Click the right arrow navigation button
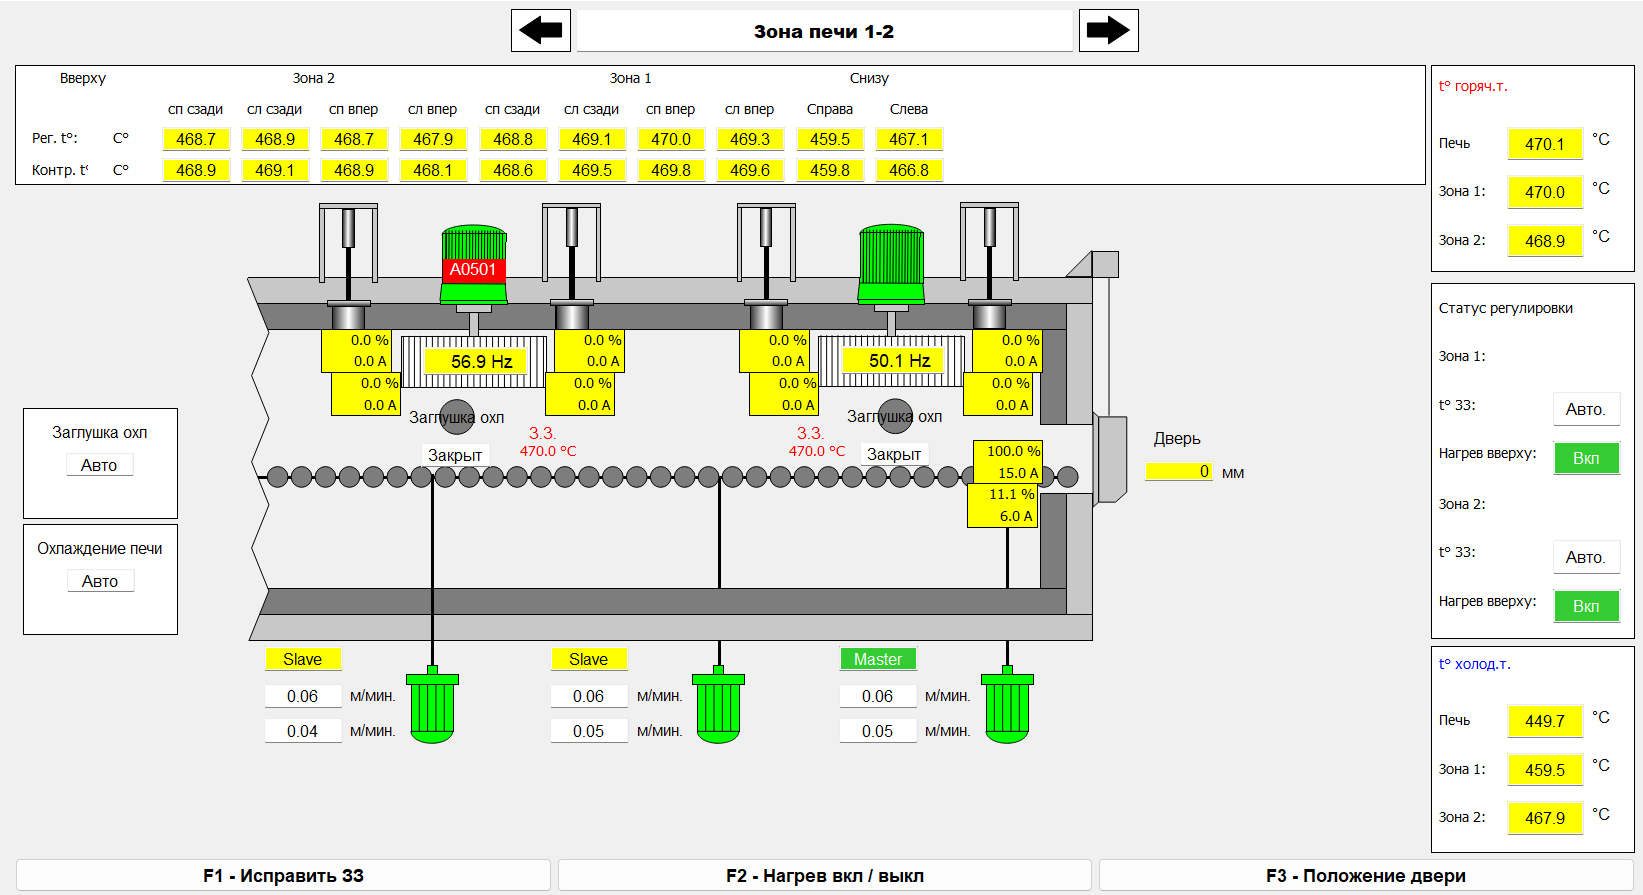Viewport: 1643px width, 895px height. pyautogui.click(x=1108, y=31)
